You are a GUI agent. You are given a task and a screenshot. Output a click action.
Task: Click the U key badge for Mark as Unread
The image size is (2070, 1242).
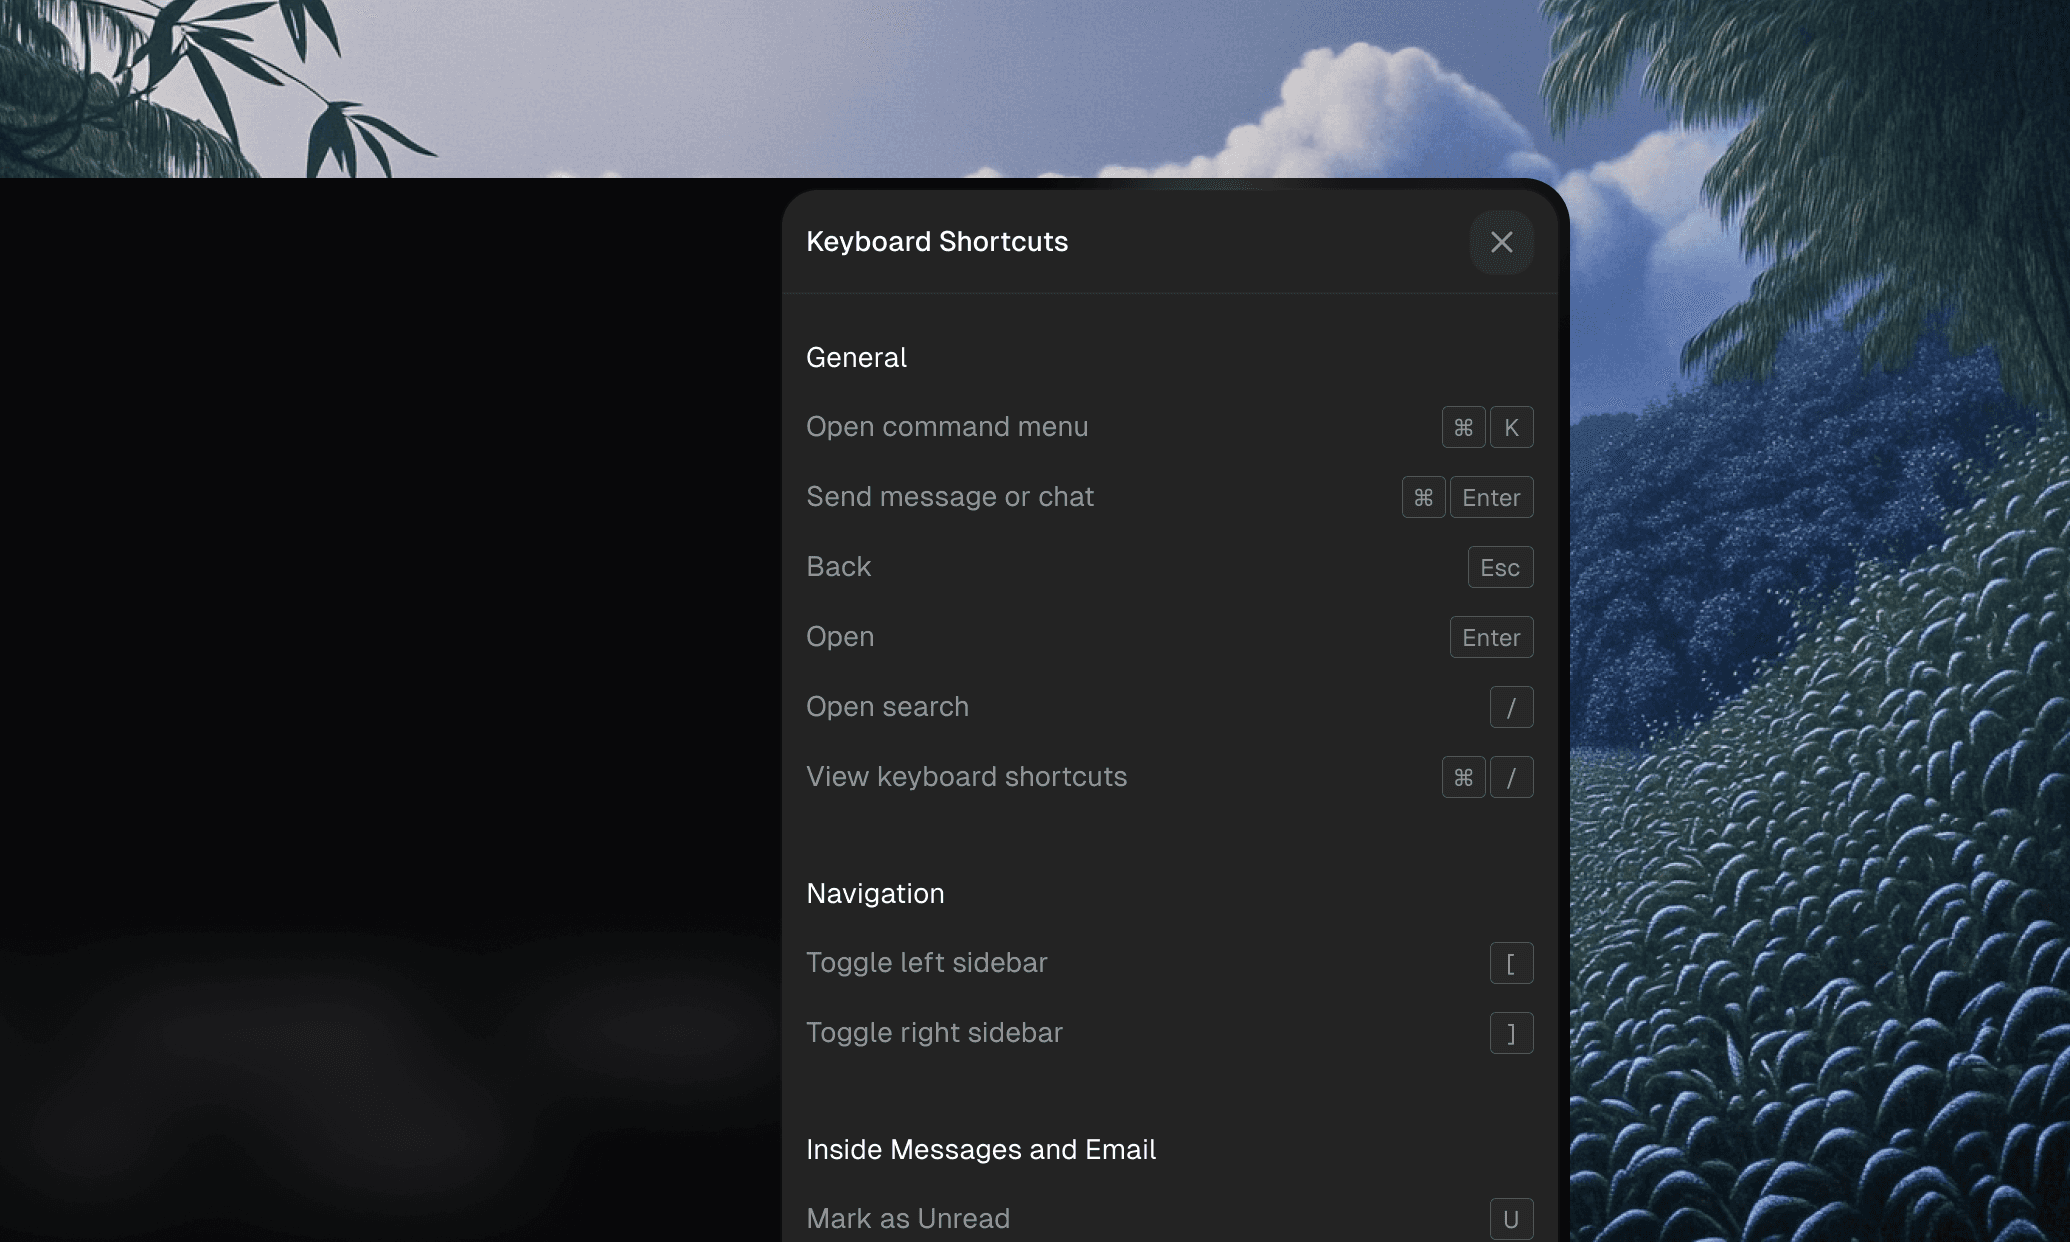pyautogui.click(x=1511, y=1219)
